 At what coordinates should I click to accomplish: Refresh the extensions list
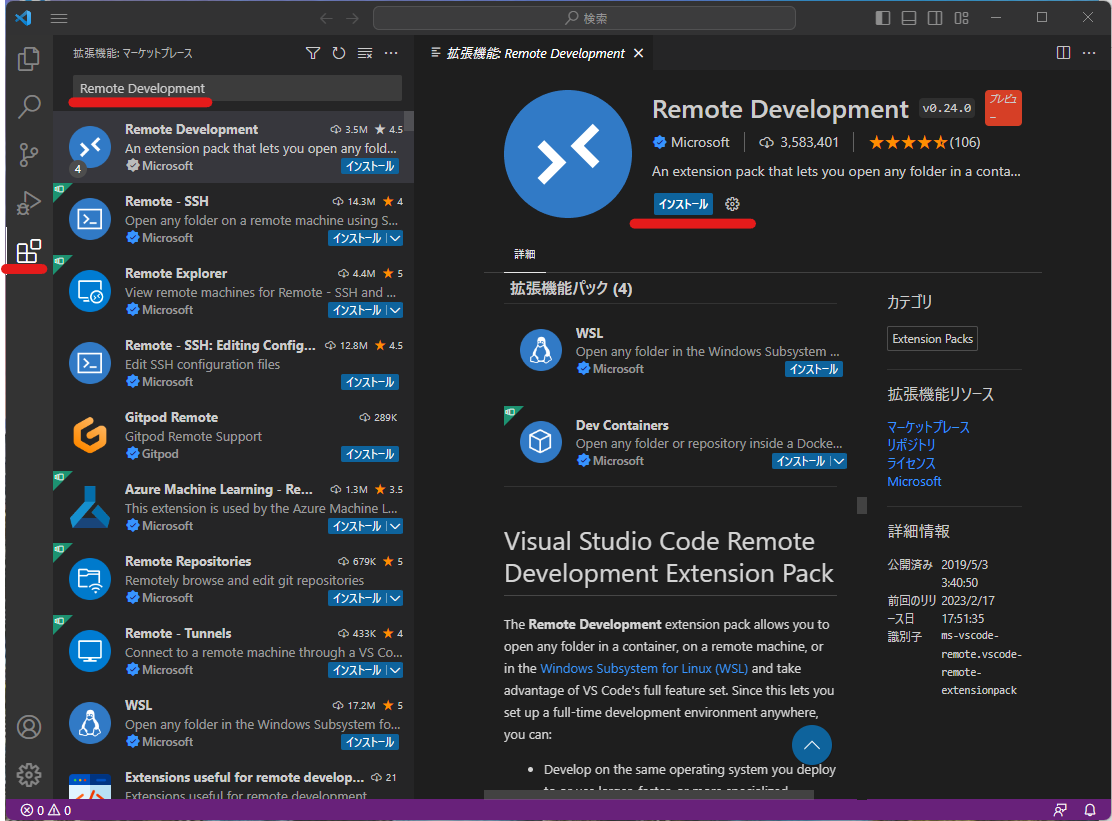click(339, 52)
